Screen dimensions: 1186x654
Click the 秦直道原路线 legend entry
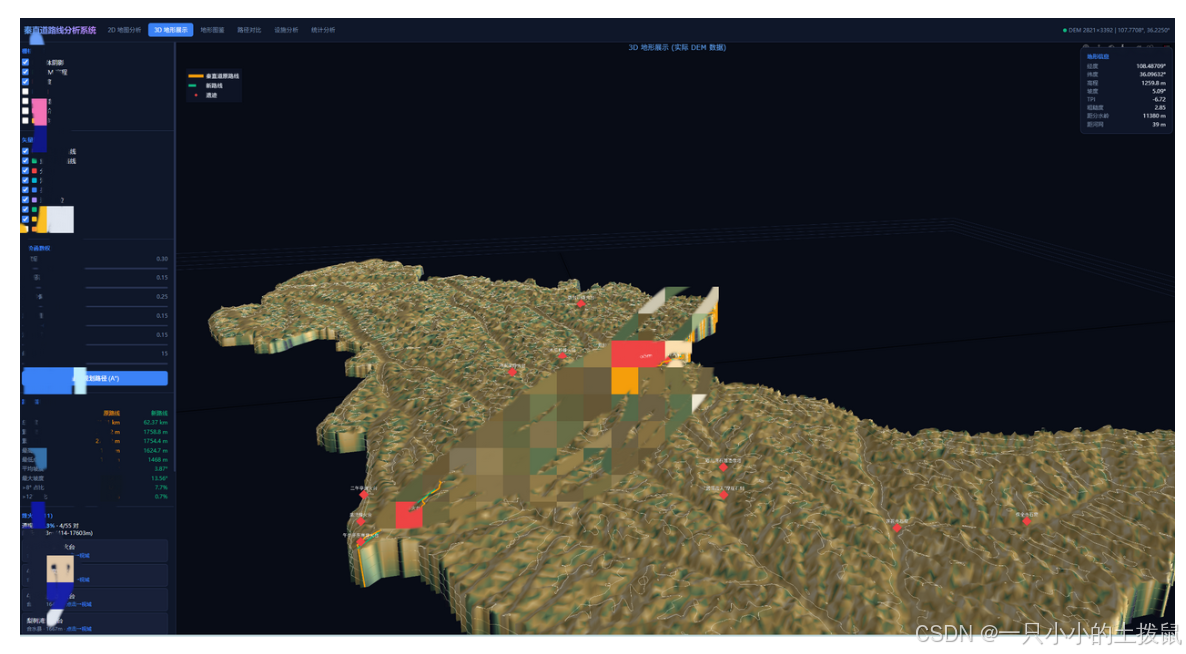[213, 76]
